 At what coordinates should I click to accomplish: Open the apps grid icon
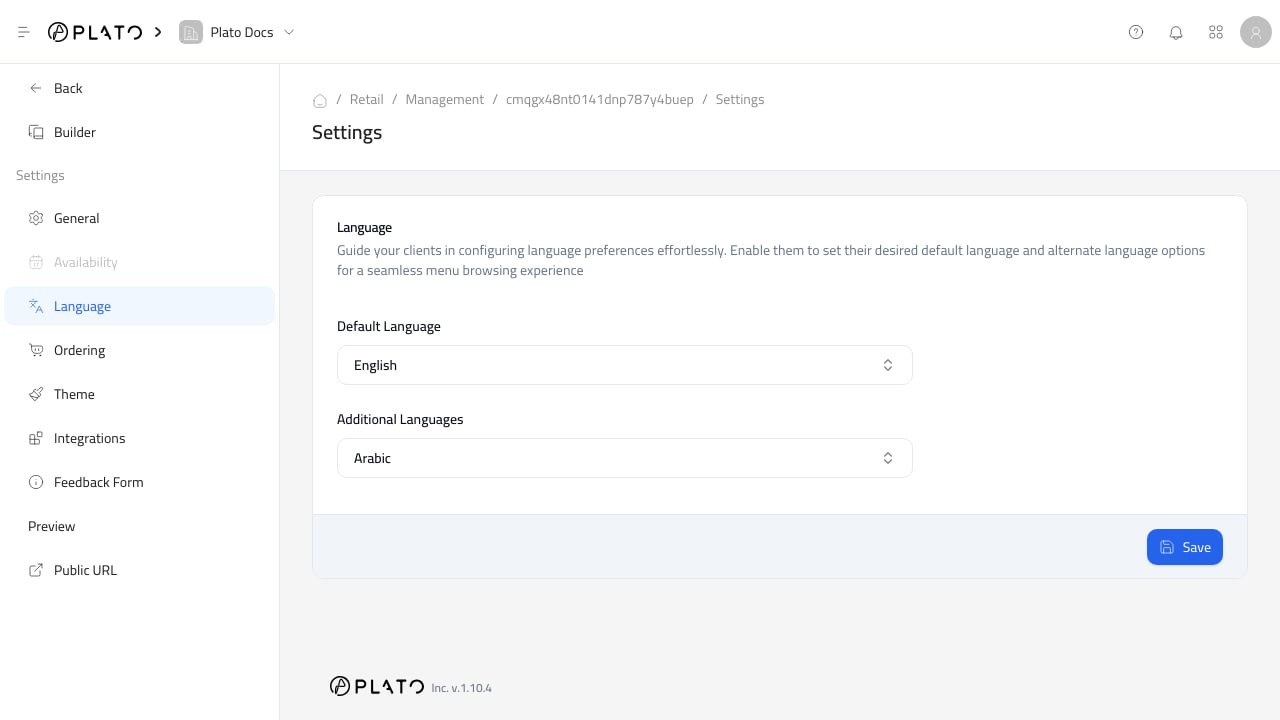1216,32
